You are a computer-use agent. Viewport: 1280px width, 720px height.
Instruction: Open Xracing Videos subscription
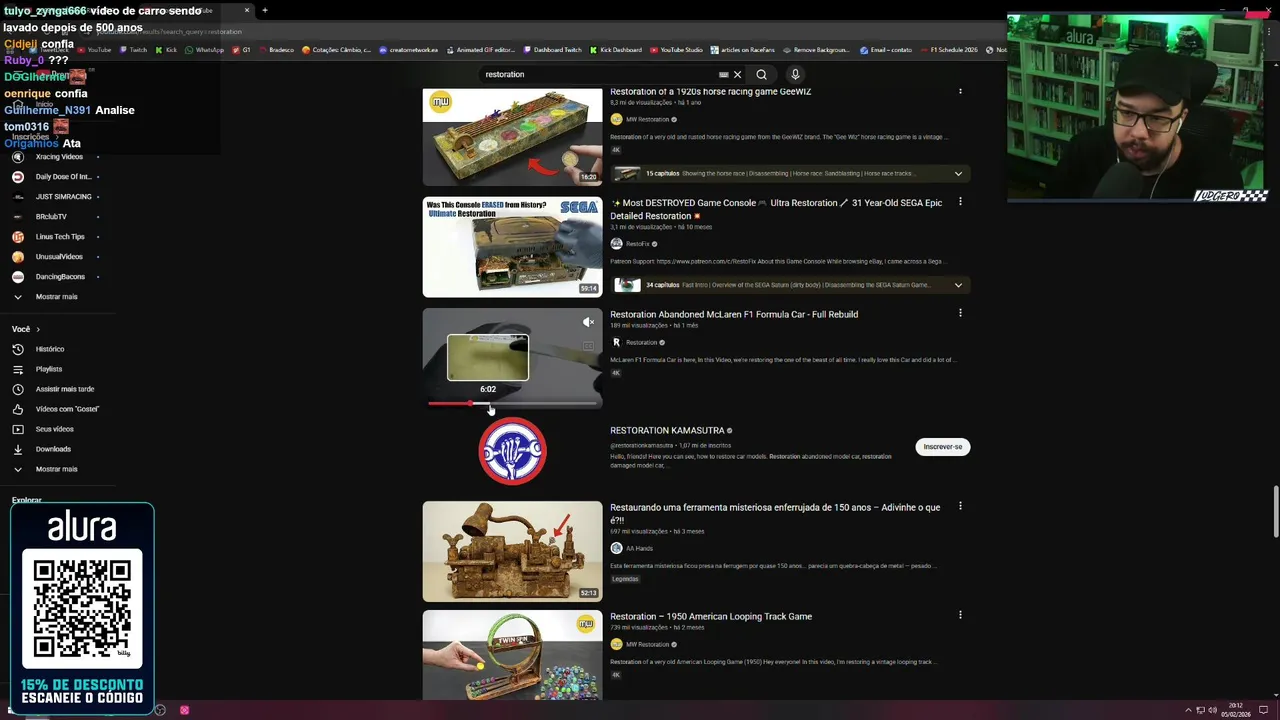(59, 157)
